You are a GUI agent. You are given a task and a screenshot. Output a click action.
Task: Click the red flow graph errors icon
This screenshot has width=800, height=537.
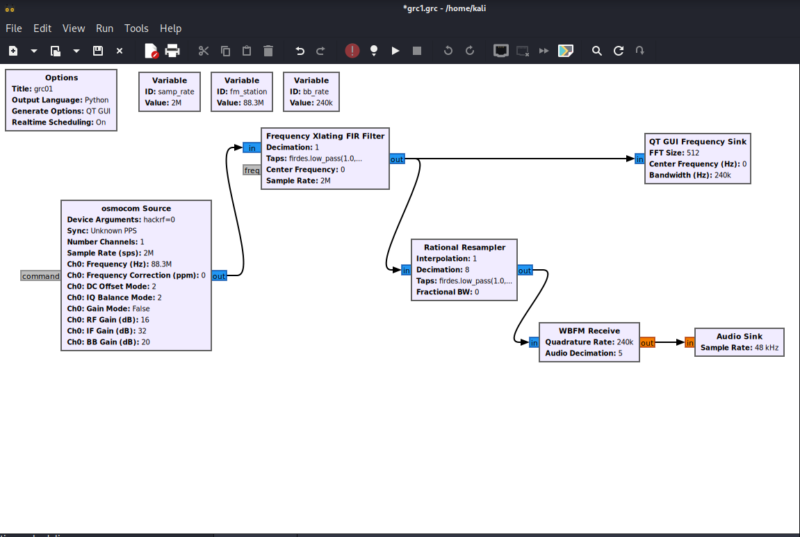352,50
